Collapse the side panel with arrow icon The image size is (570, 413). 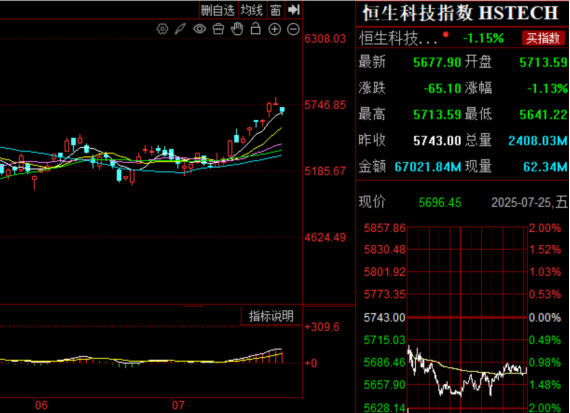[294, 10]
